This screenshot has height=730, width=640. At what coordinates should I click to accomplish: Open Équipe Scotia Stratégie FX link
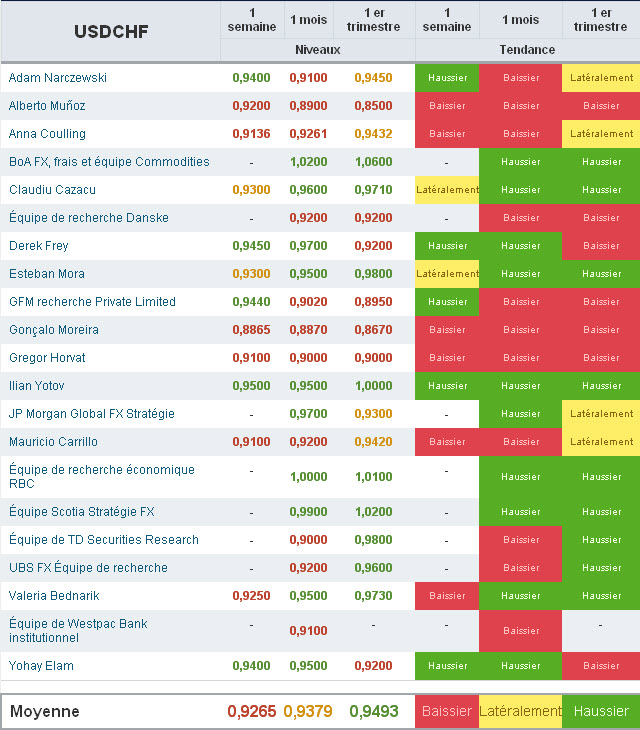[x=81, y=512]
